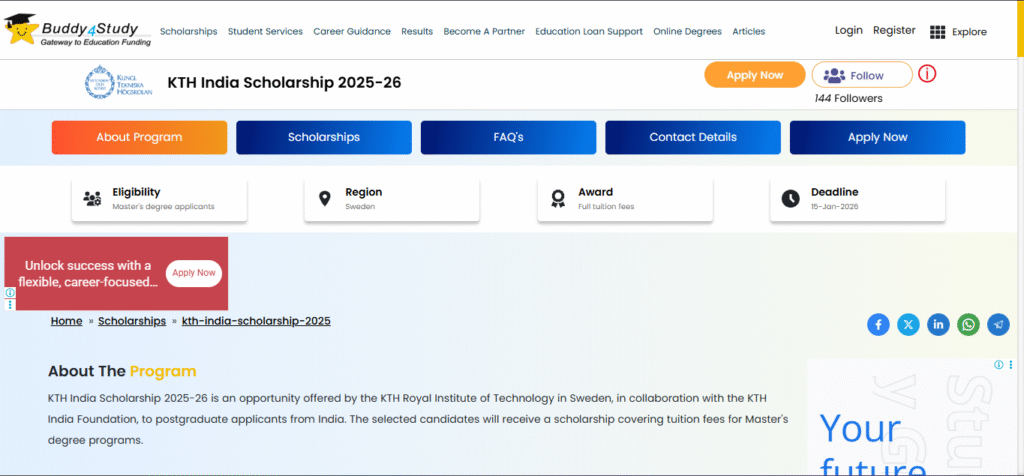Click the Award ribbon icon

coord(557,198)
